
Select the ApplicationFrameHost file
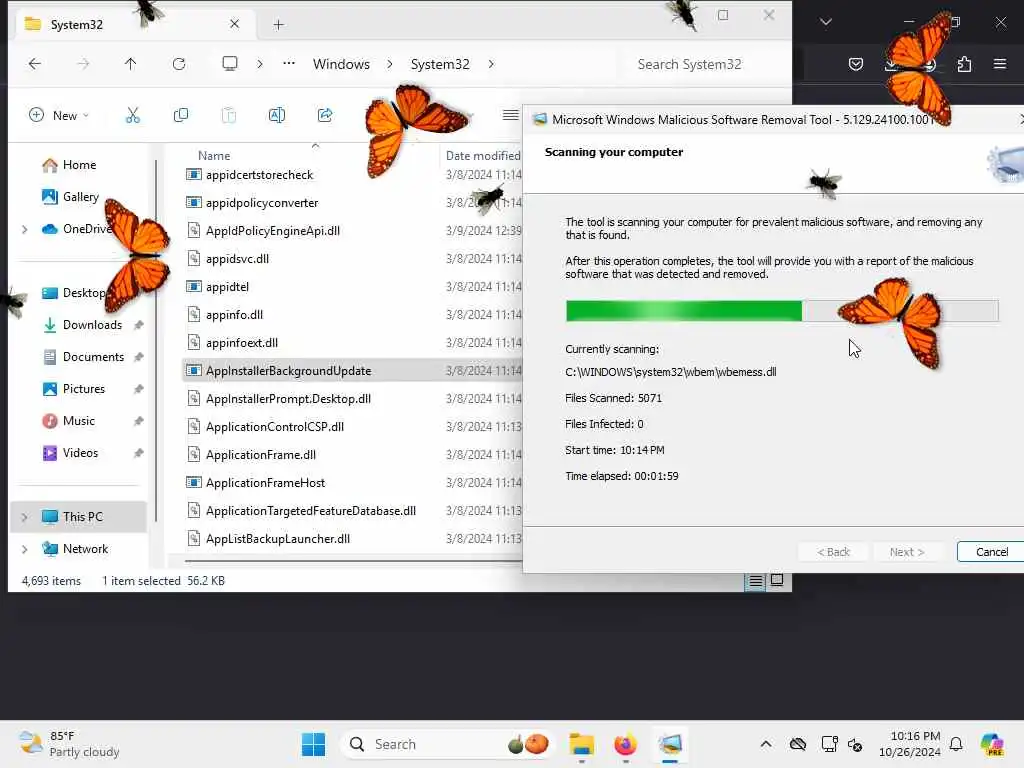tap(265, 483)
